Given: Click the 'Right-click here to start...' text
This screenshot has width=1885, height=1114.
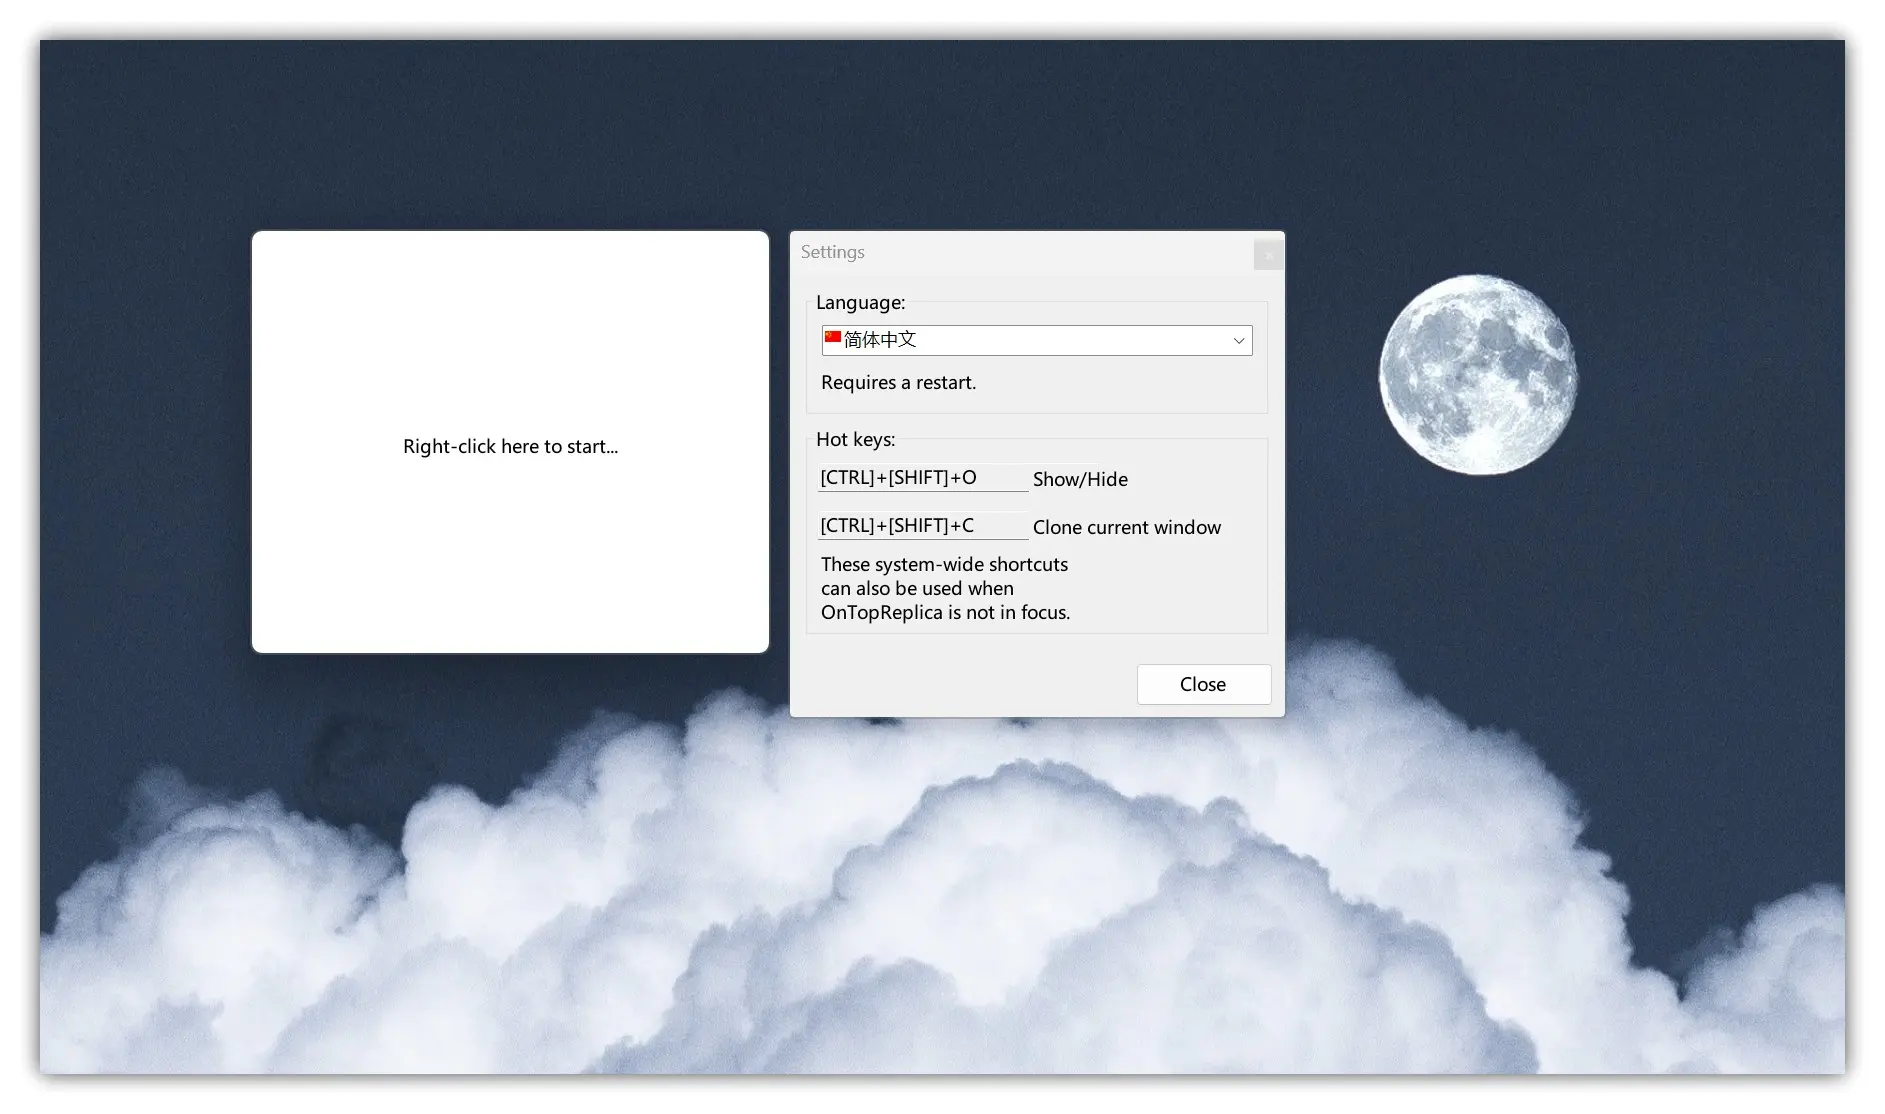Looking at the screenshot, I should pos(511,447).
